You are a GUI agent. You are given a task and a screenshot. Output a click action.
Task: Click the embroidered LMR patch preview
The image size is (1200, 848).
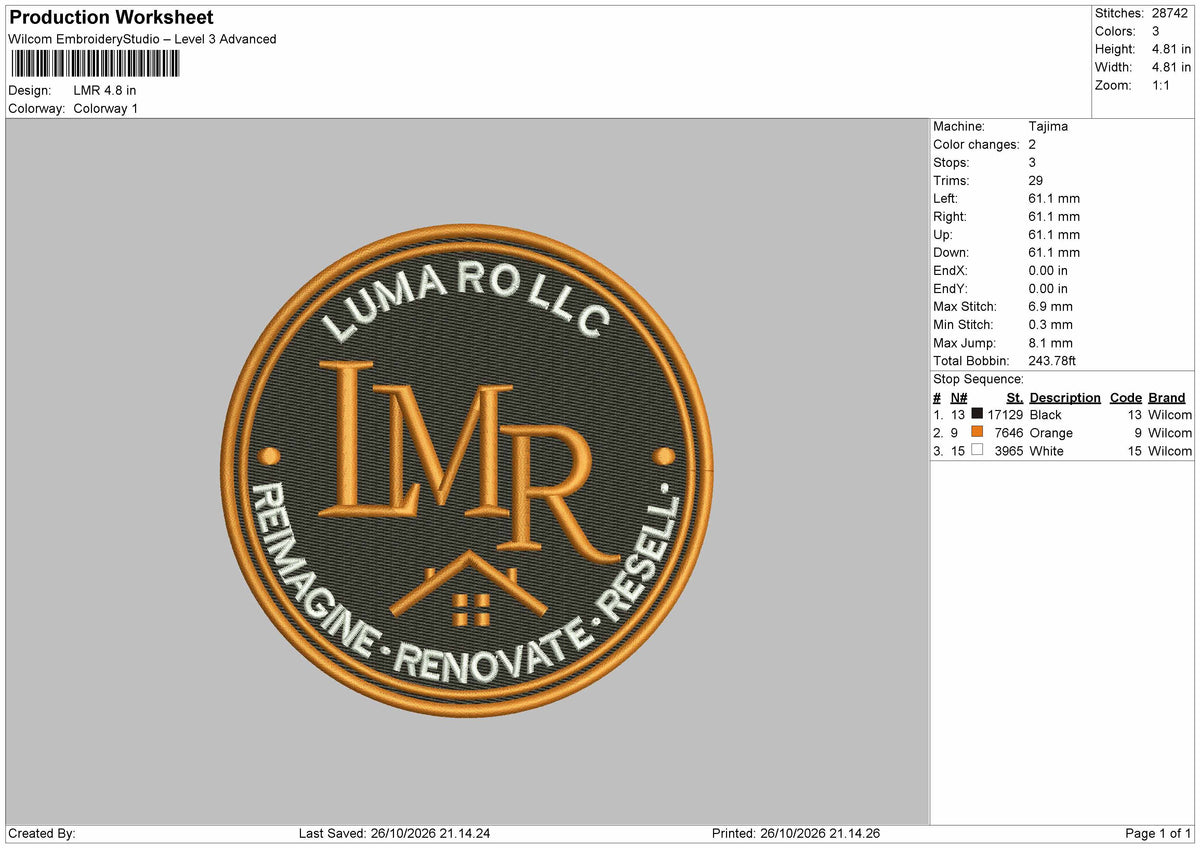pos(467,470)
